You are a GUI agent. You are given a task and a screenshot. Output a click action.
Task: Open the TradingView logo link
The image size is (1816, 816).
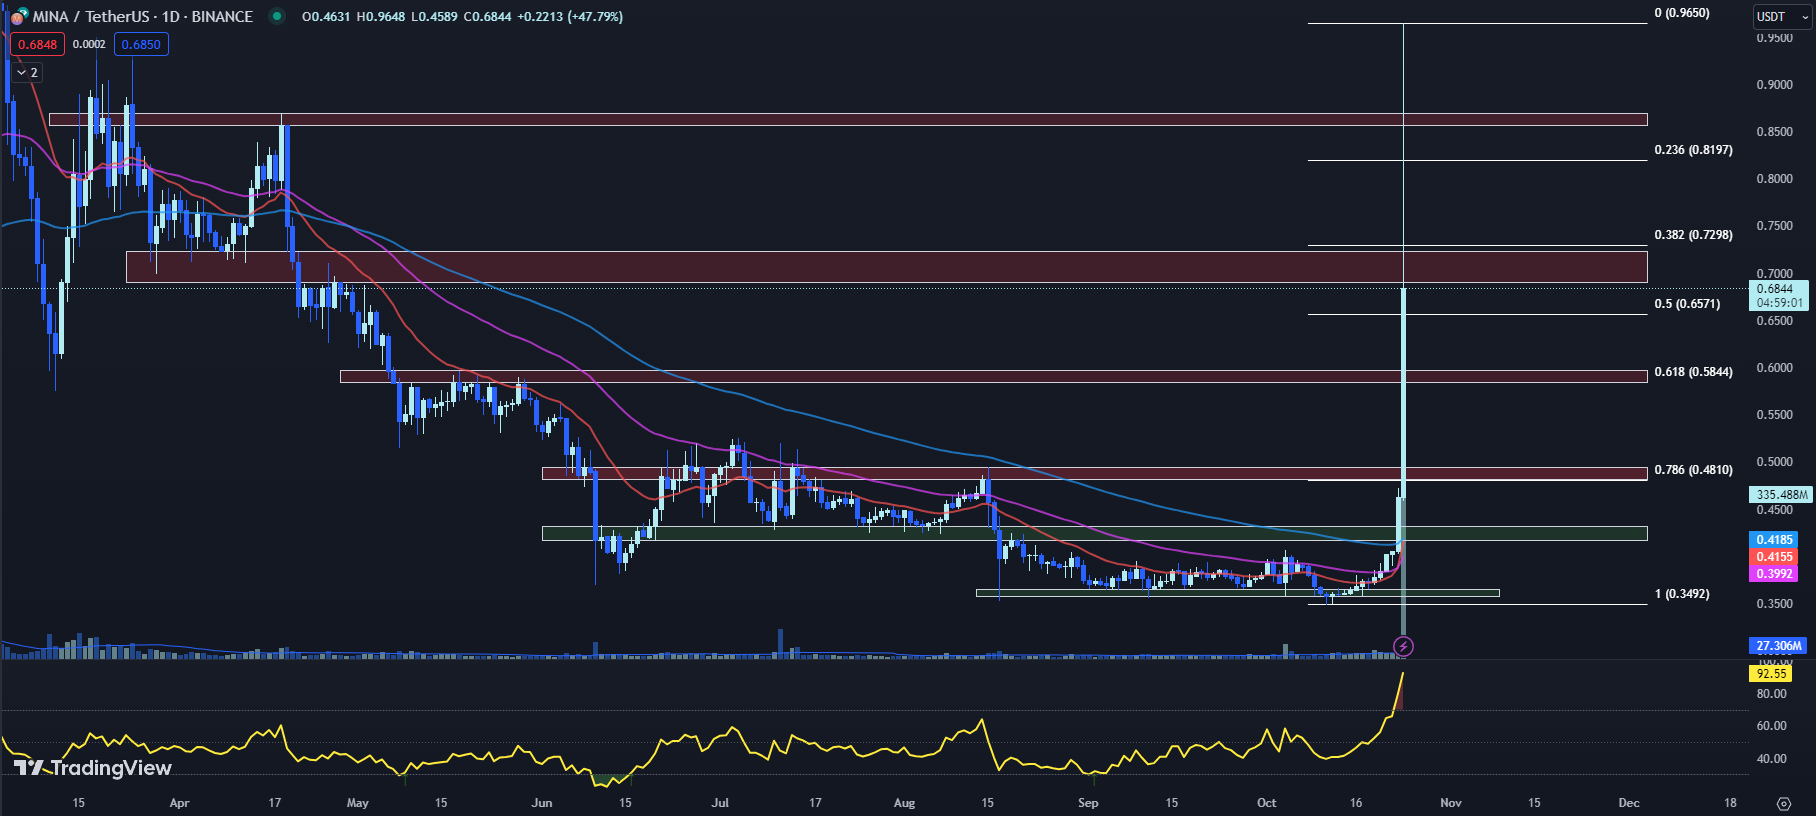tap(93, 768)
